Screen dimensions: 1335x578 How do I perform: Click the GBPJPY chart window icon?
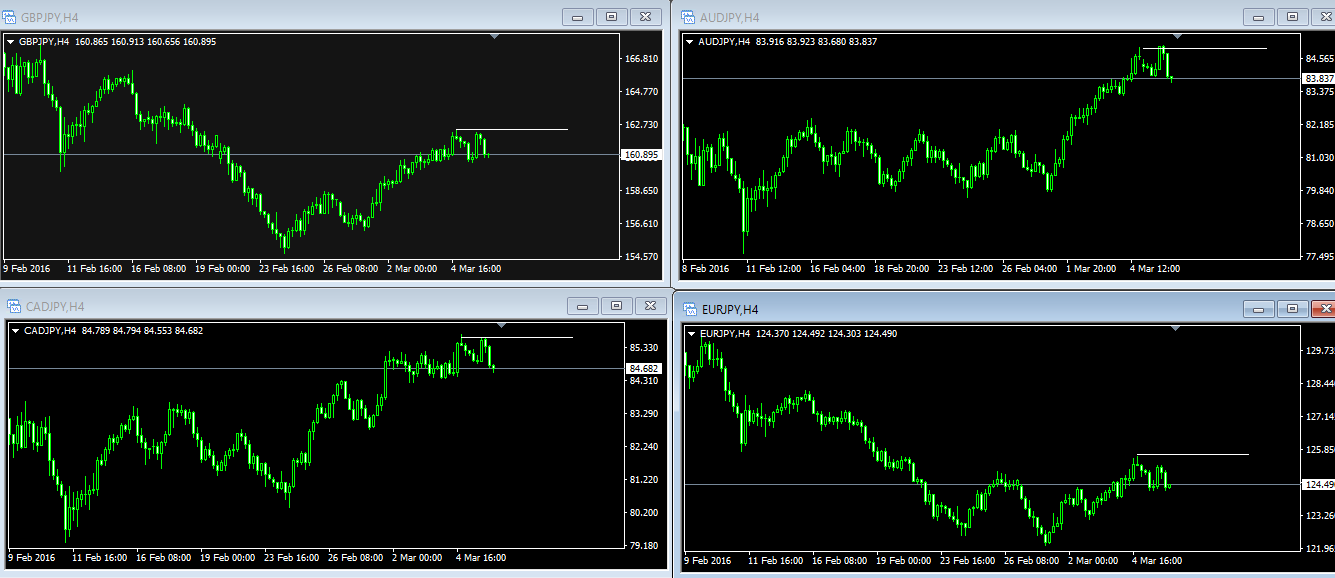point(11,17)
